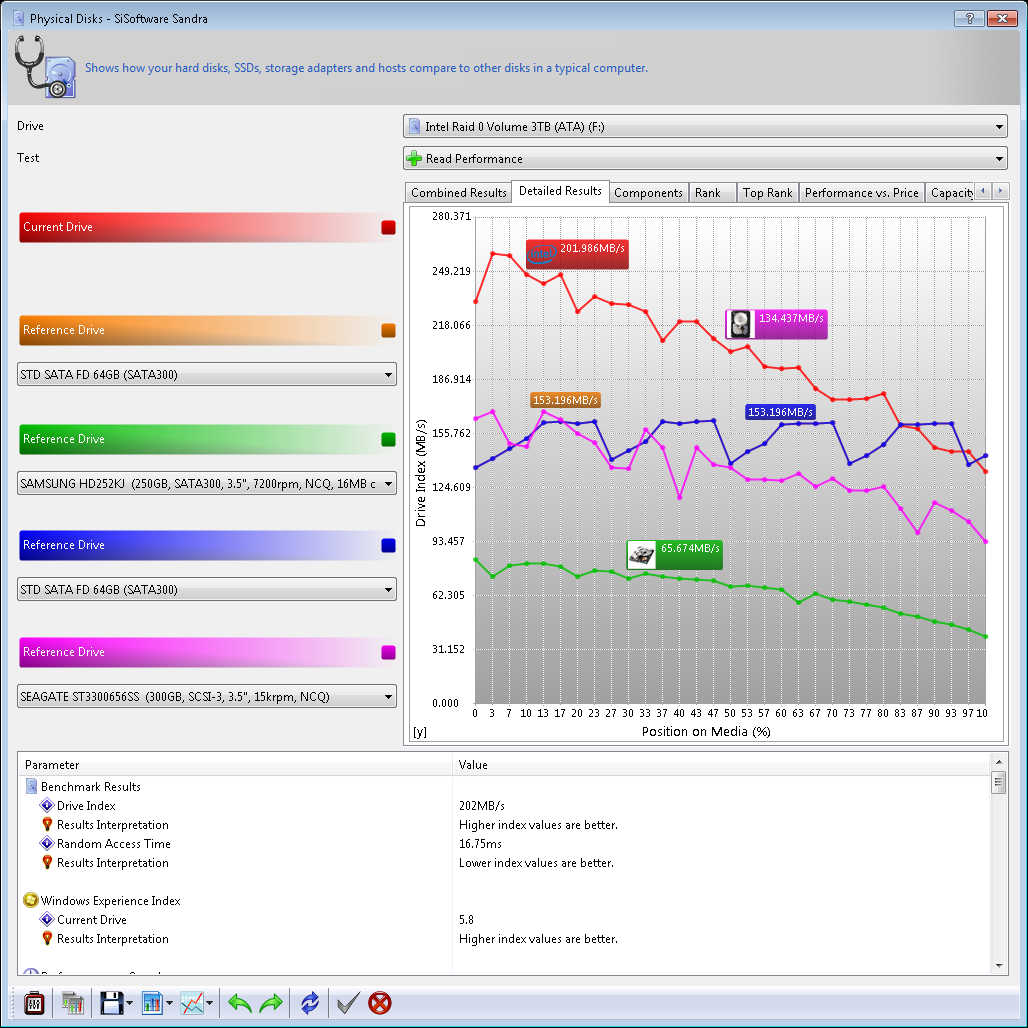Click the green Reference Drive color swatch
Screen dimensions: 1028x1028
(x=388, y=439)
